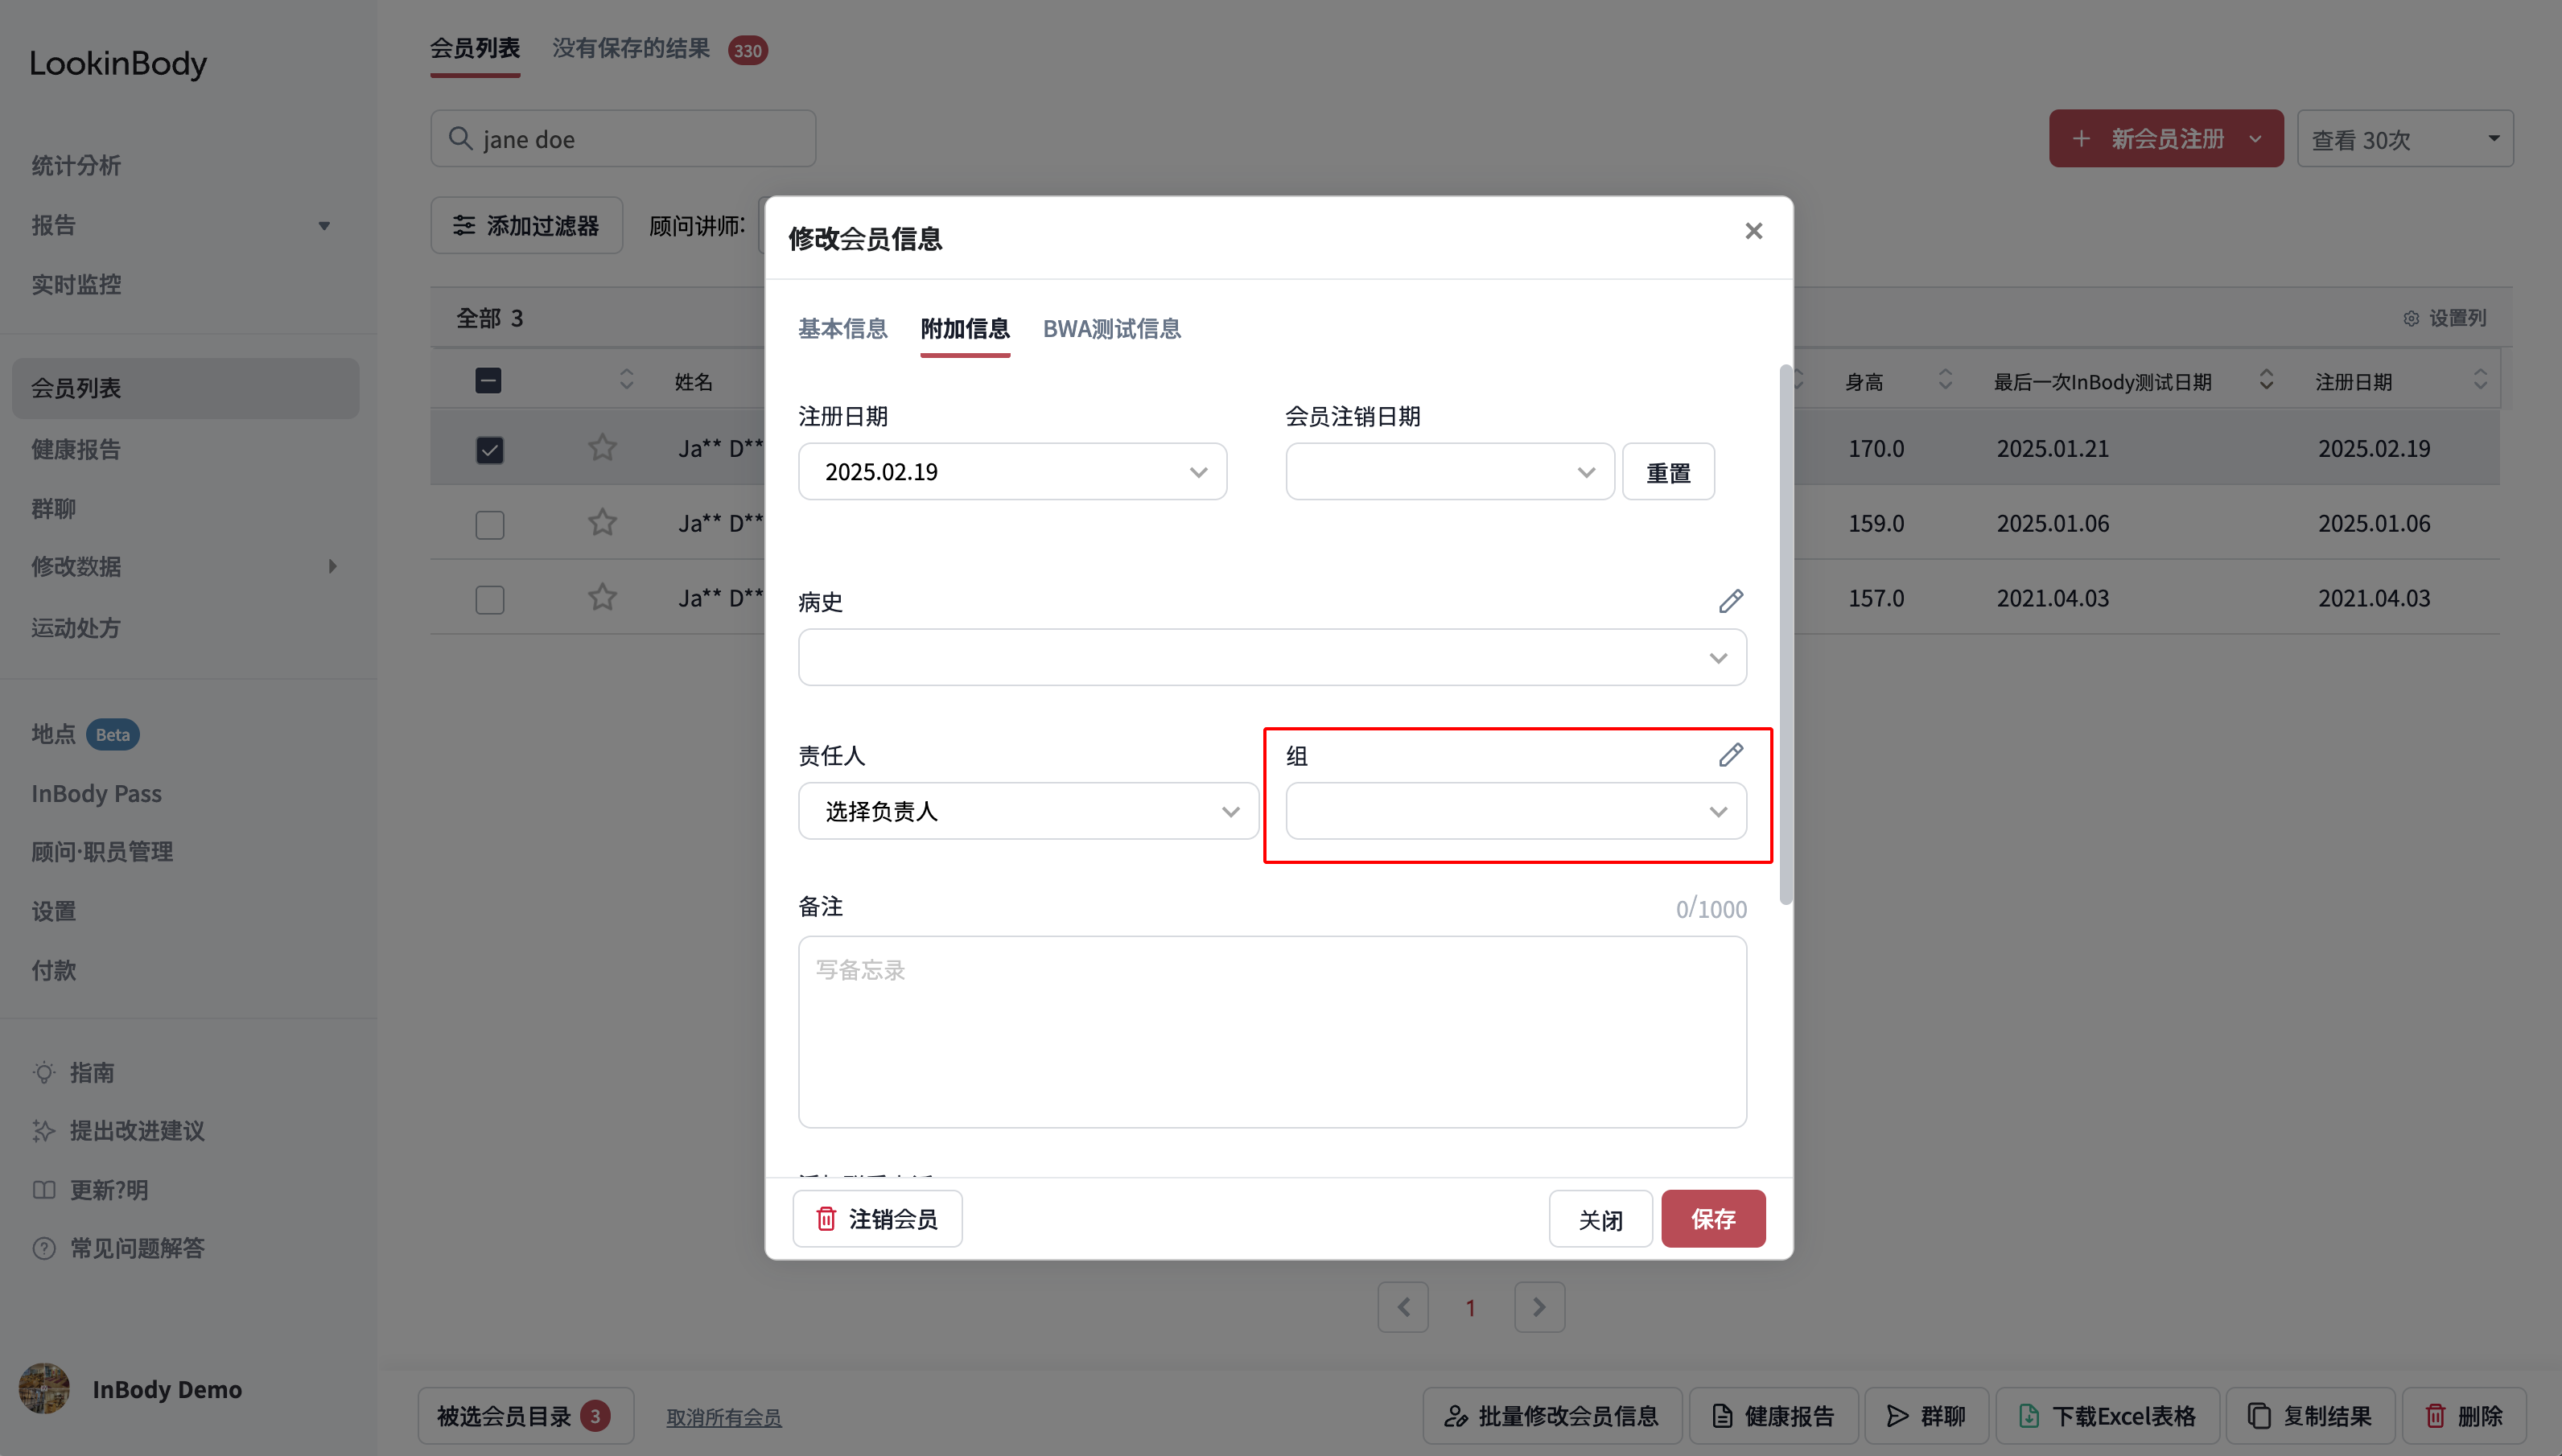
Task: Close the 修改会员信息 dialog with X
Action: pyautogui.click(x=1753, y=231)
